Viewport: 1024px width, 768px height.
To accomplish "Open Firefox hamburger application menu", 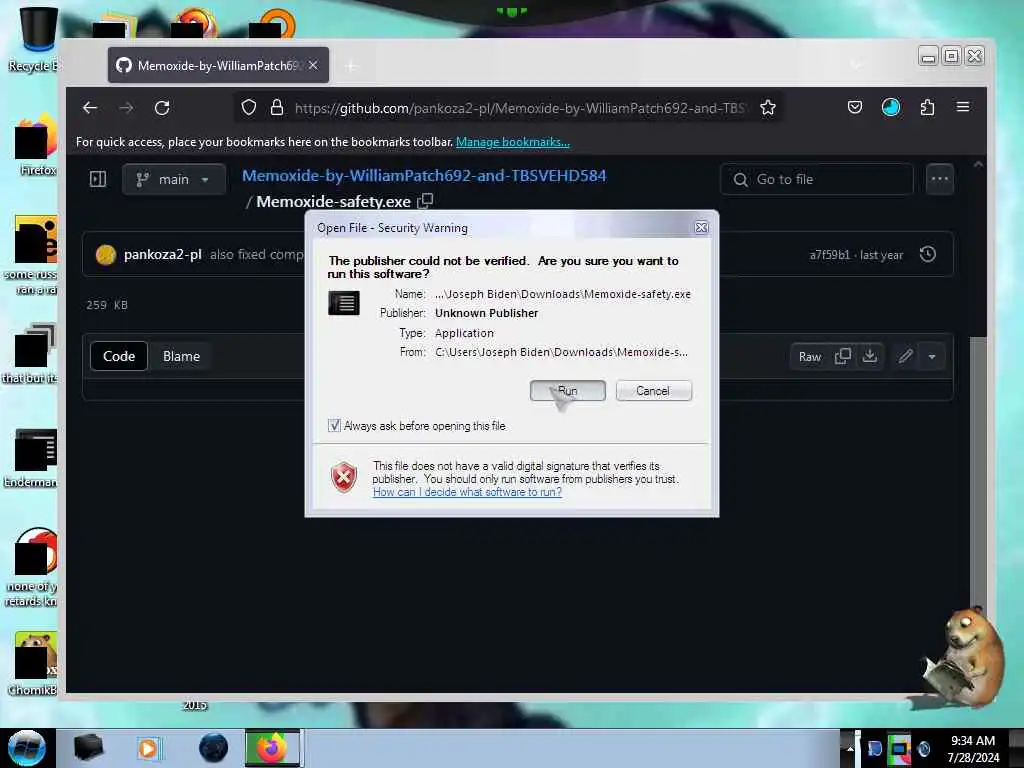I will point(963,107).
